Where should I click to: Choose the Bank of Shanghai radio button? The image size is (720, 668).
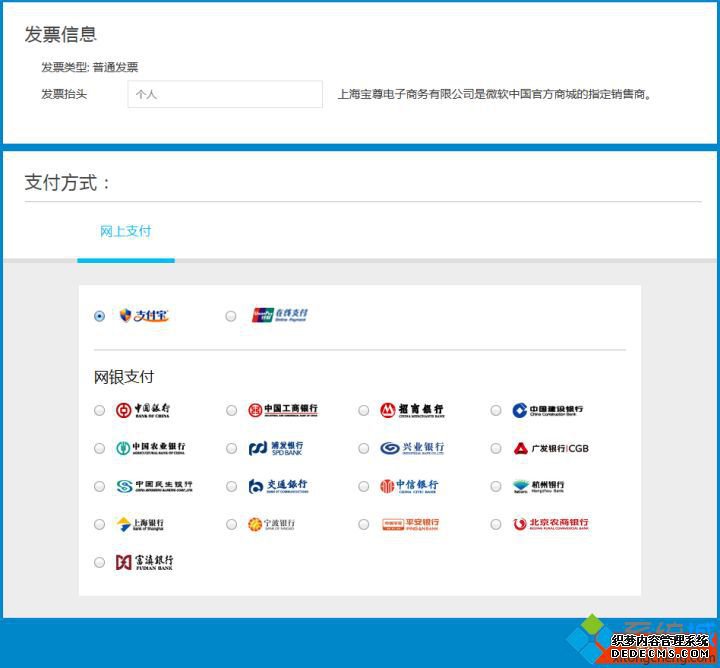point(99,524)
